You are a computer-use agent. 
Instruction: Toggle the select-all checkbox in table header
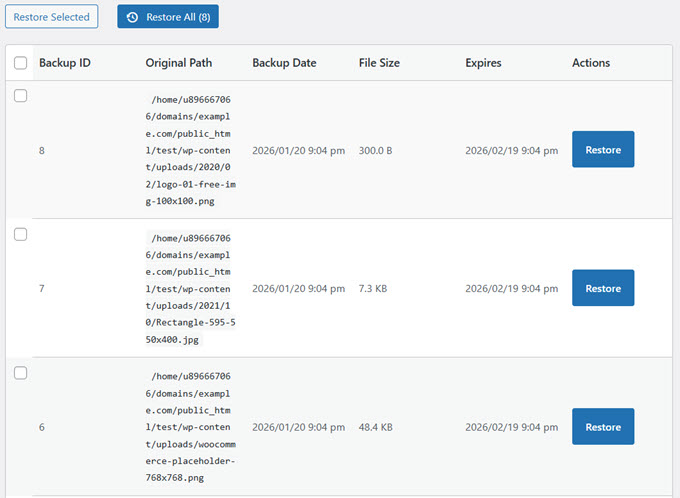21,63
